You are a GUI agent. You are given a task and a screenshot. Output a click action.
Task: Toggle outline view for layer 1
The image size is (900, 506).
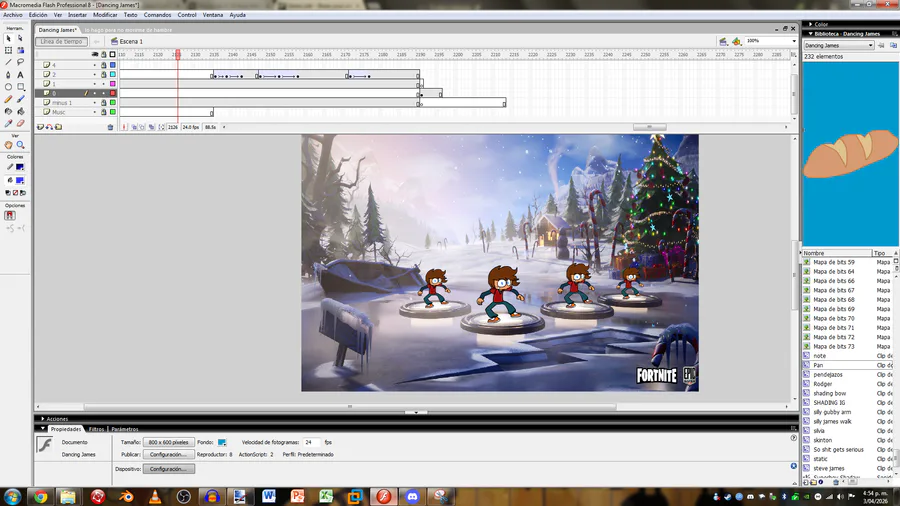[x=113, y=84]
